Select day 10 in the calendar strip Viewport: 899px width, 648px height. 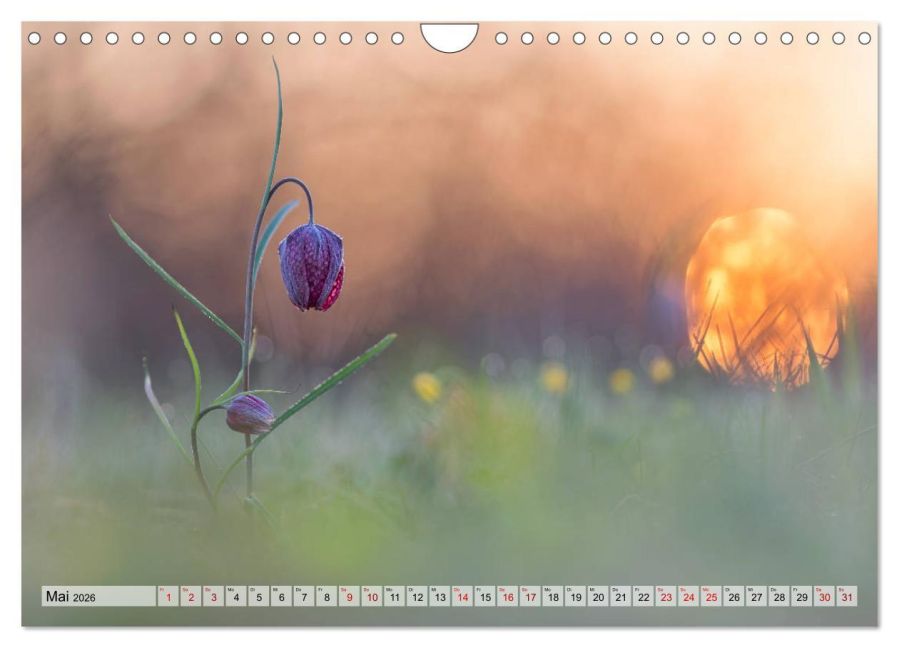click(x=372, y=596)
